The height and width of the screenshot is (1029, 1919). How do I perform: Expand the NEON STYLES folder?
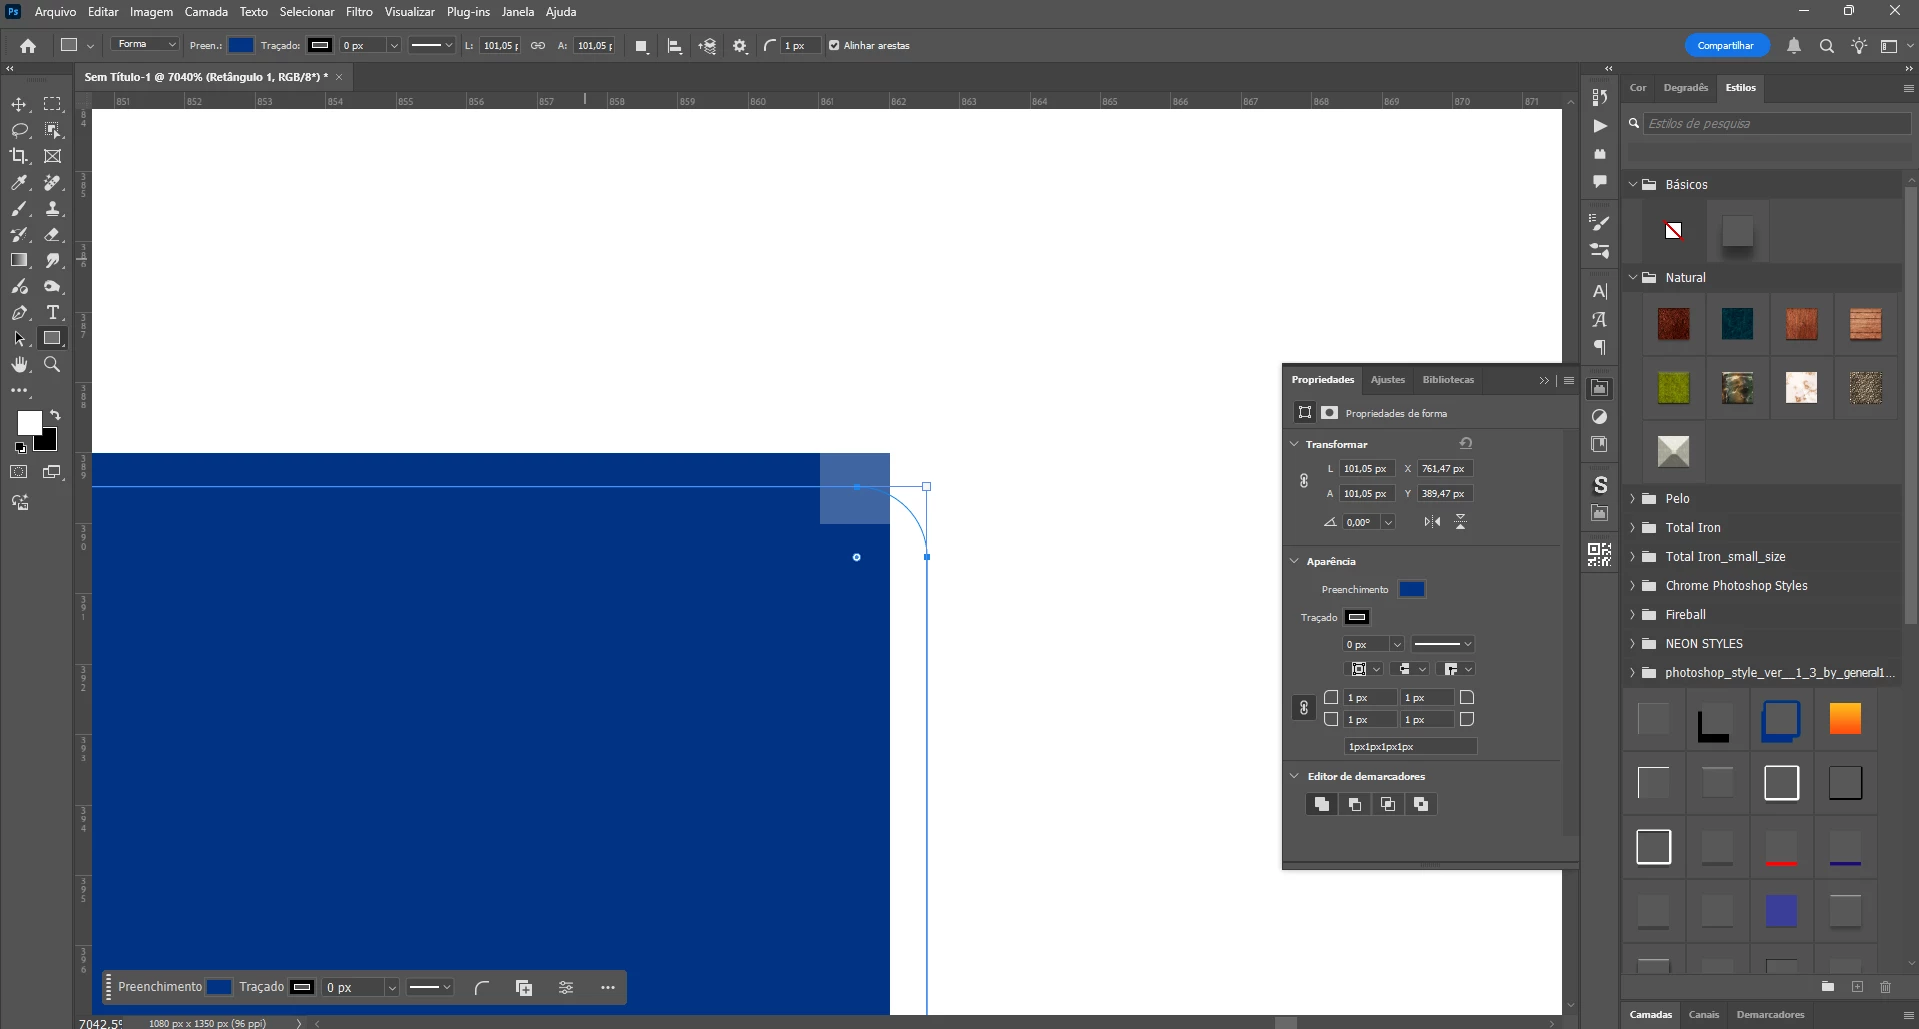click(x=1633, y=644)
